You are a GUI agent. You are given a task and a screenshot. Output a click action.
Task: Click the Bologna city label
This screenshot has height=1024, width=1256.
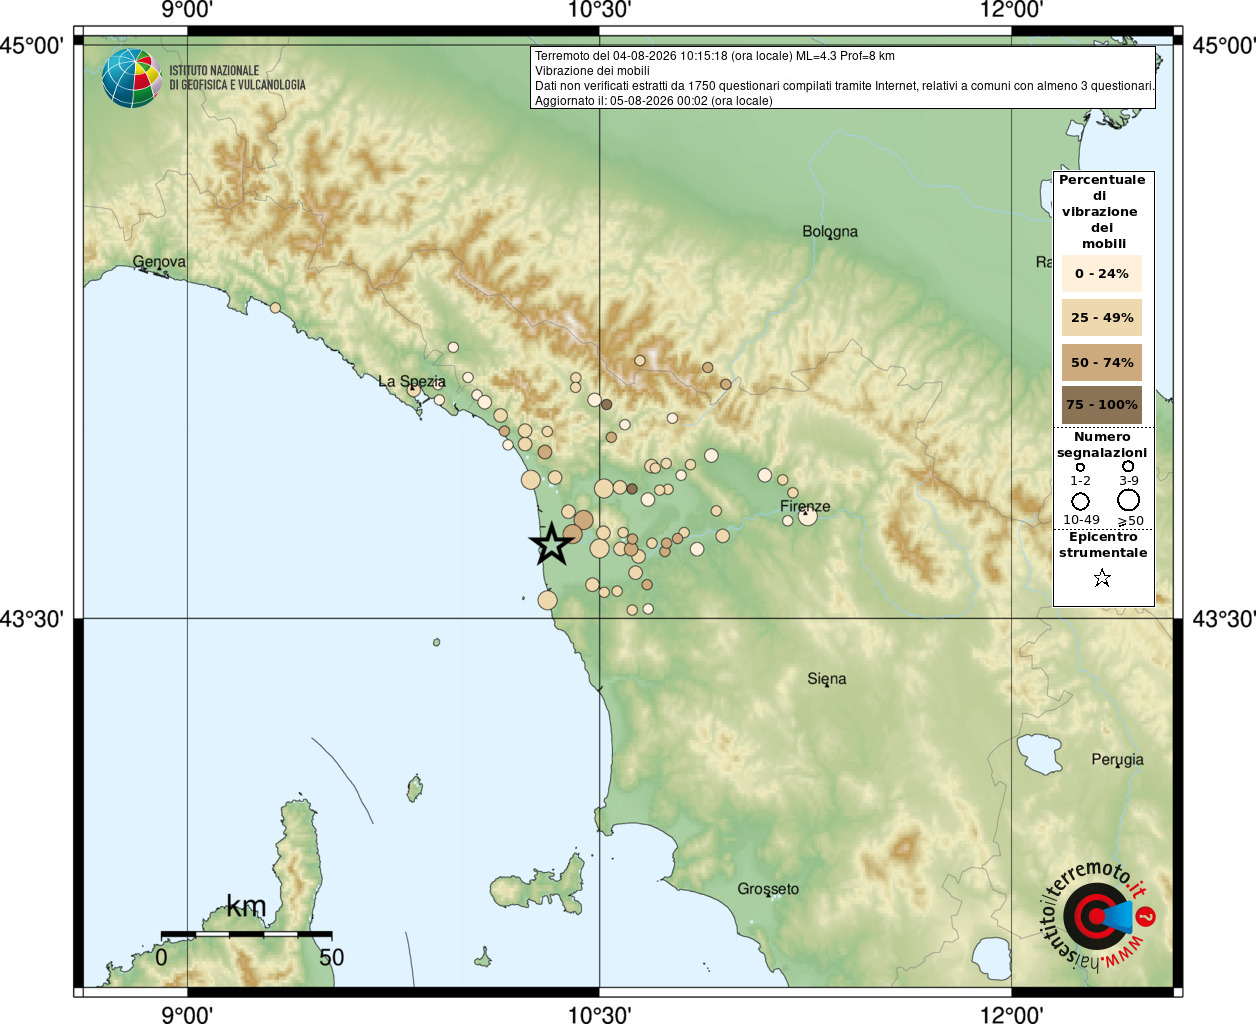point(830,232)
